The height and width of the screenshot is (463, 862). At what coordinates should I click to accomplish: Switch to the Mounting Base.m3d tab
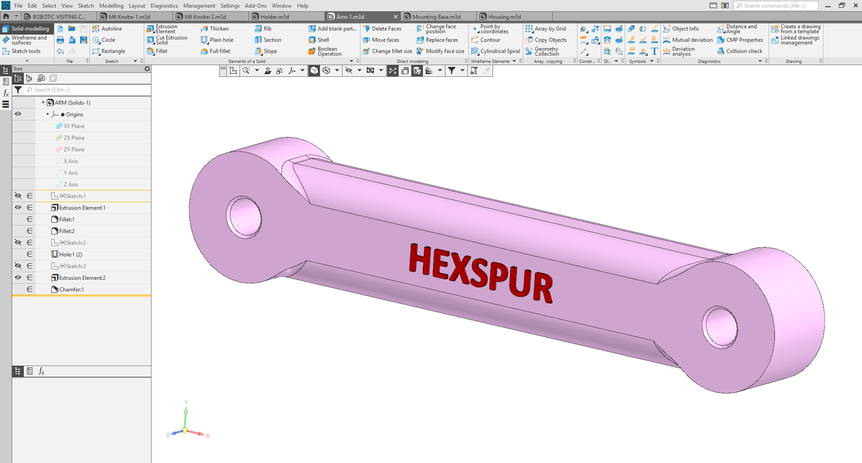437,16
